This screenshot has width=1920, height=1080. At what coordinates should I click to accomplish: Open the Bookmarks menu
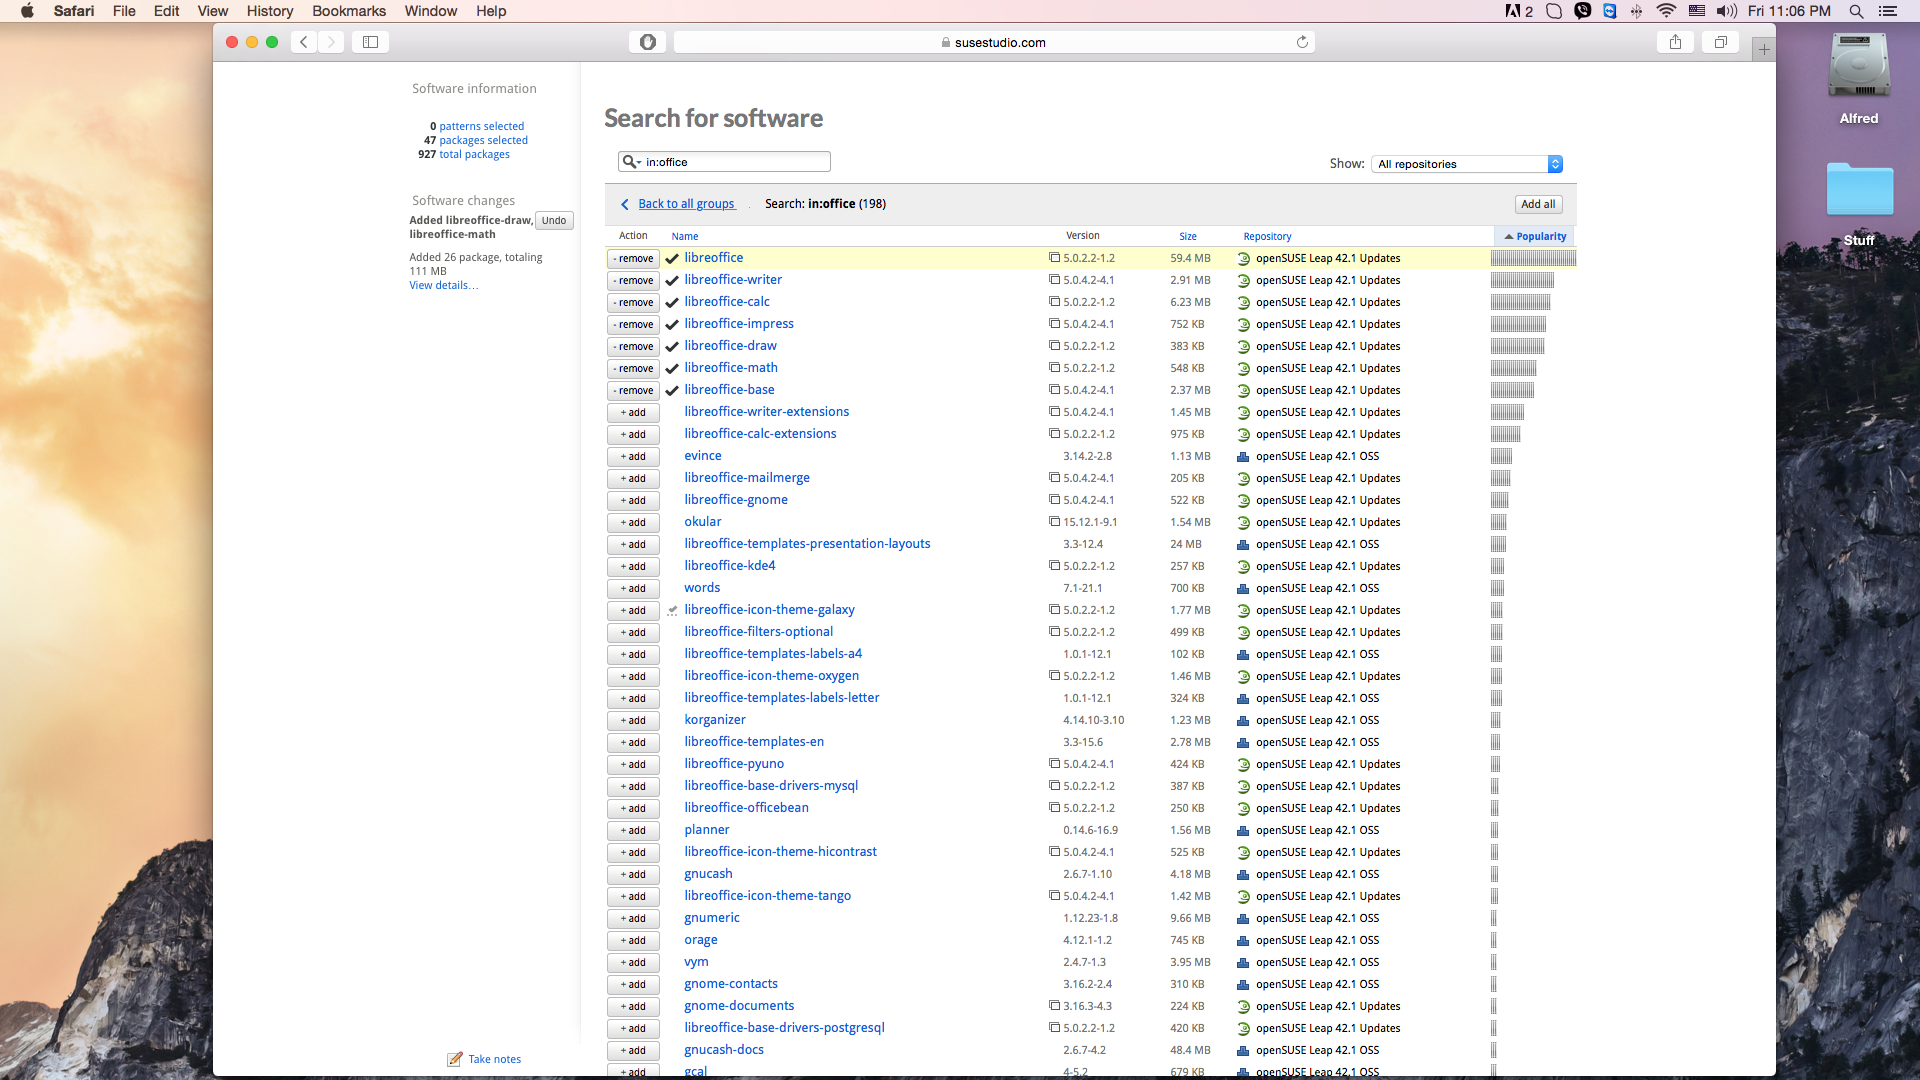coord(349,11)
